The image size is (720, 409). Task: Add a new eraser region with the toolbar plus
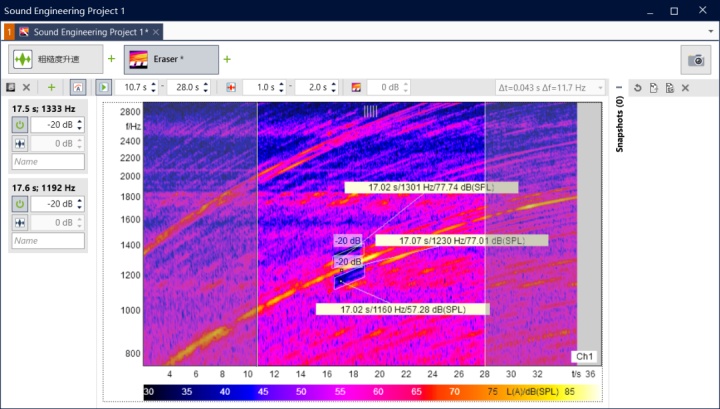tap(51, 87)
